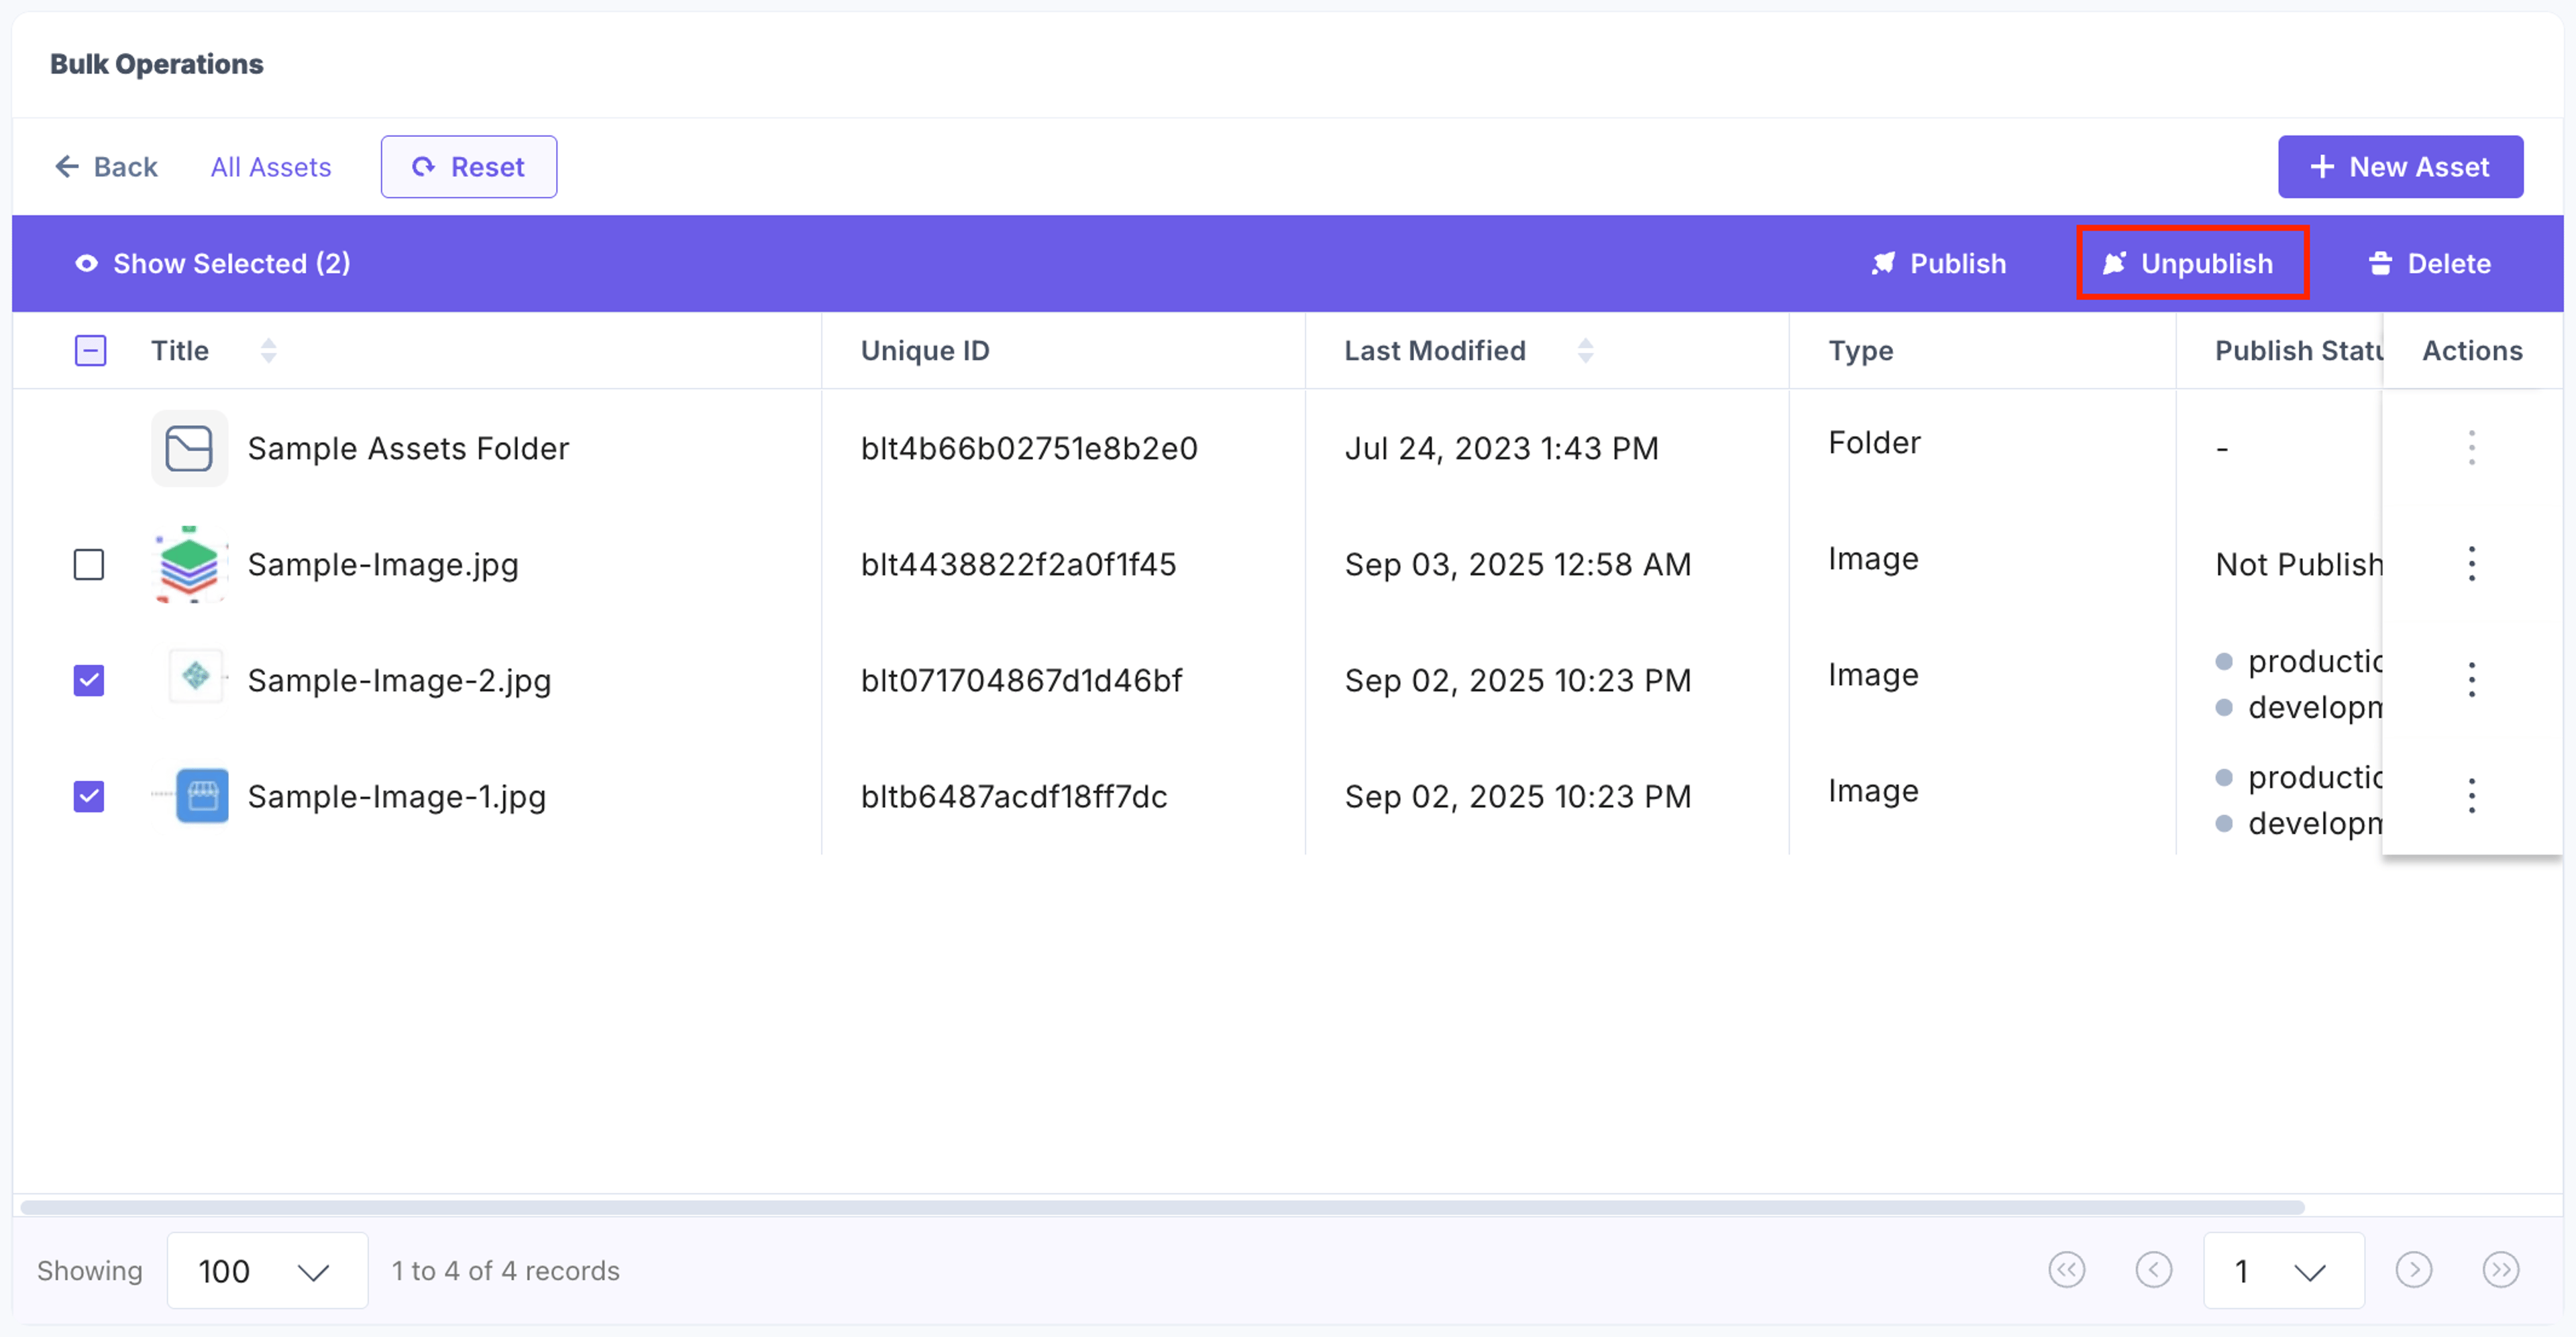Image resolution: width=2576 pixels, height=1337 pixels.
Task: Open the page number 1 dropdown
Action: point(2284,1271)
